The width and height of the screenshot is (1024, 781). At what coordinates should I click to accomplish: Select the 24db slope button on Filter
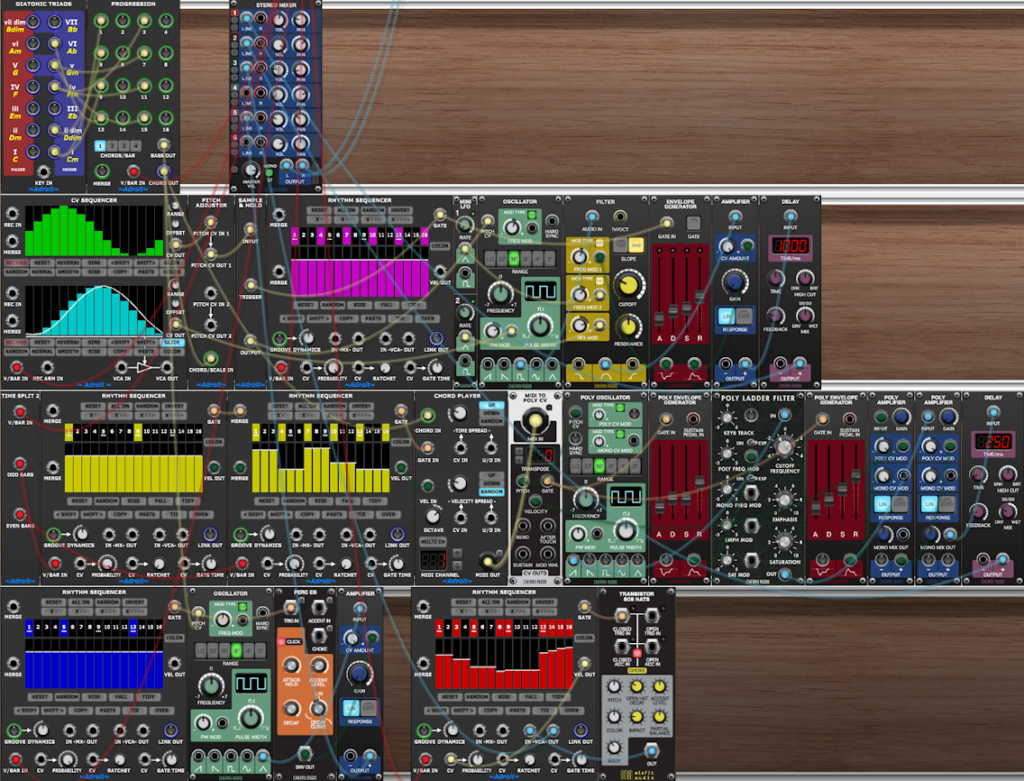click(x=636, y=246)
